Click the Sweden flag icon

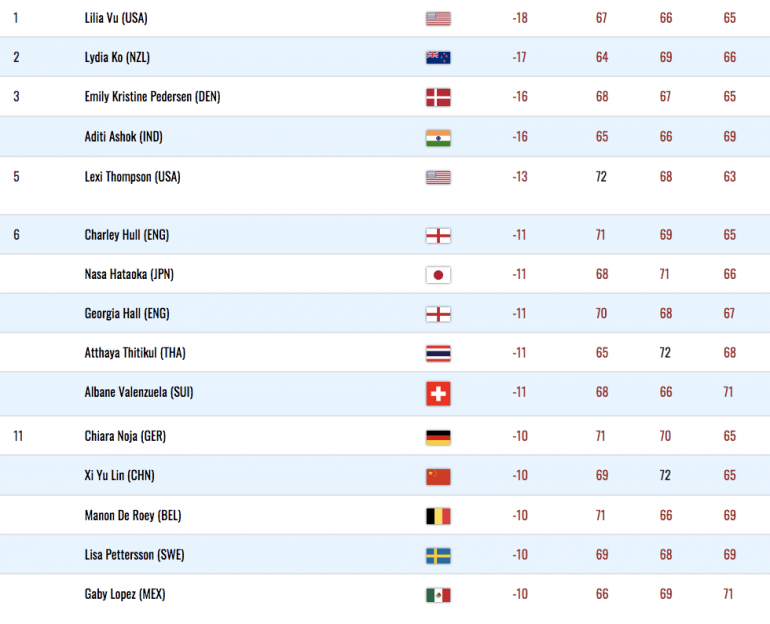(x=438, y=556)
